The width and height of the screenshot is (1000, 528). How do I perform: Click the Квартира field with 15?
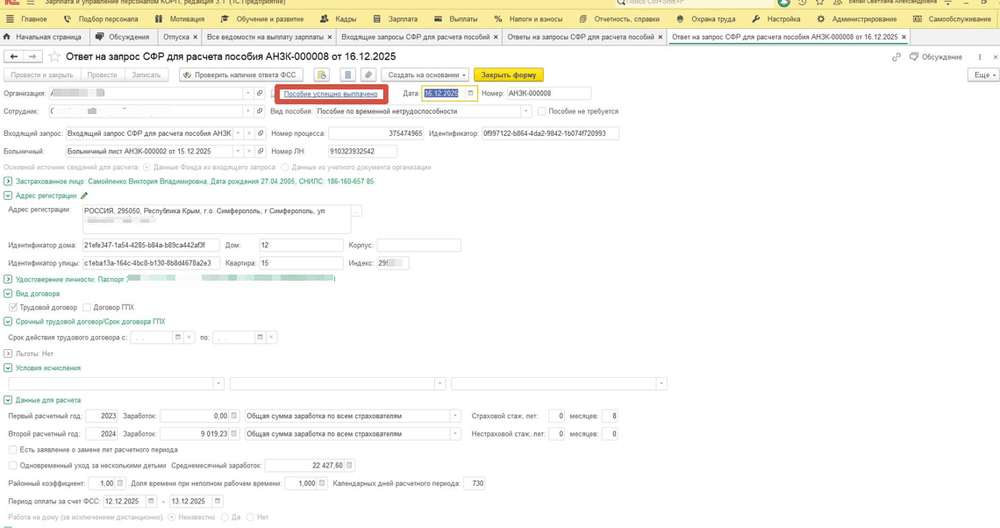(301, 263)
